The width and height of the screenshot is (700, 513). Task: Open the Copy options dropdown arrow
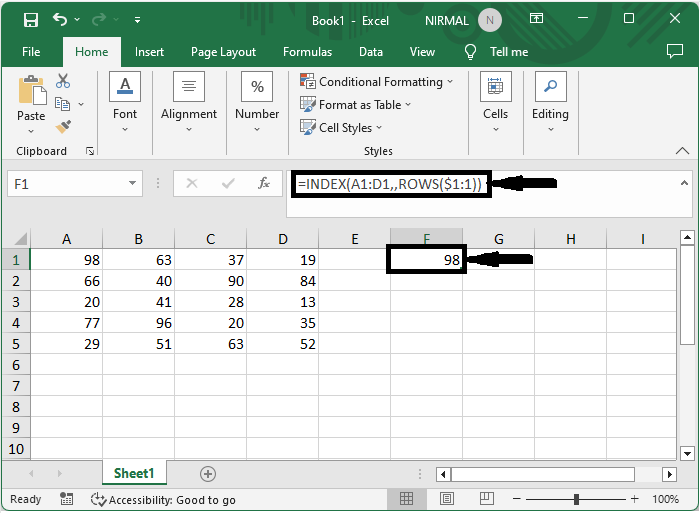coord(81,104)
